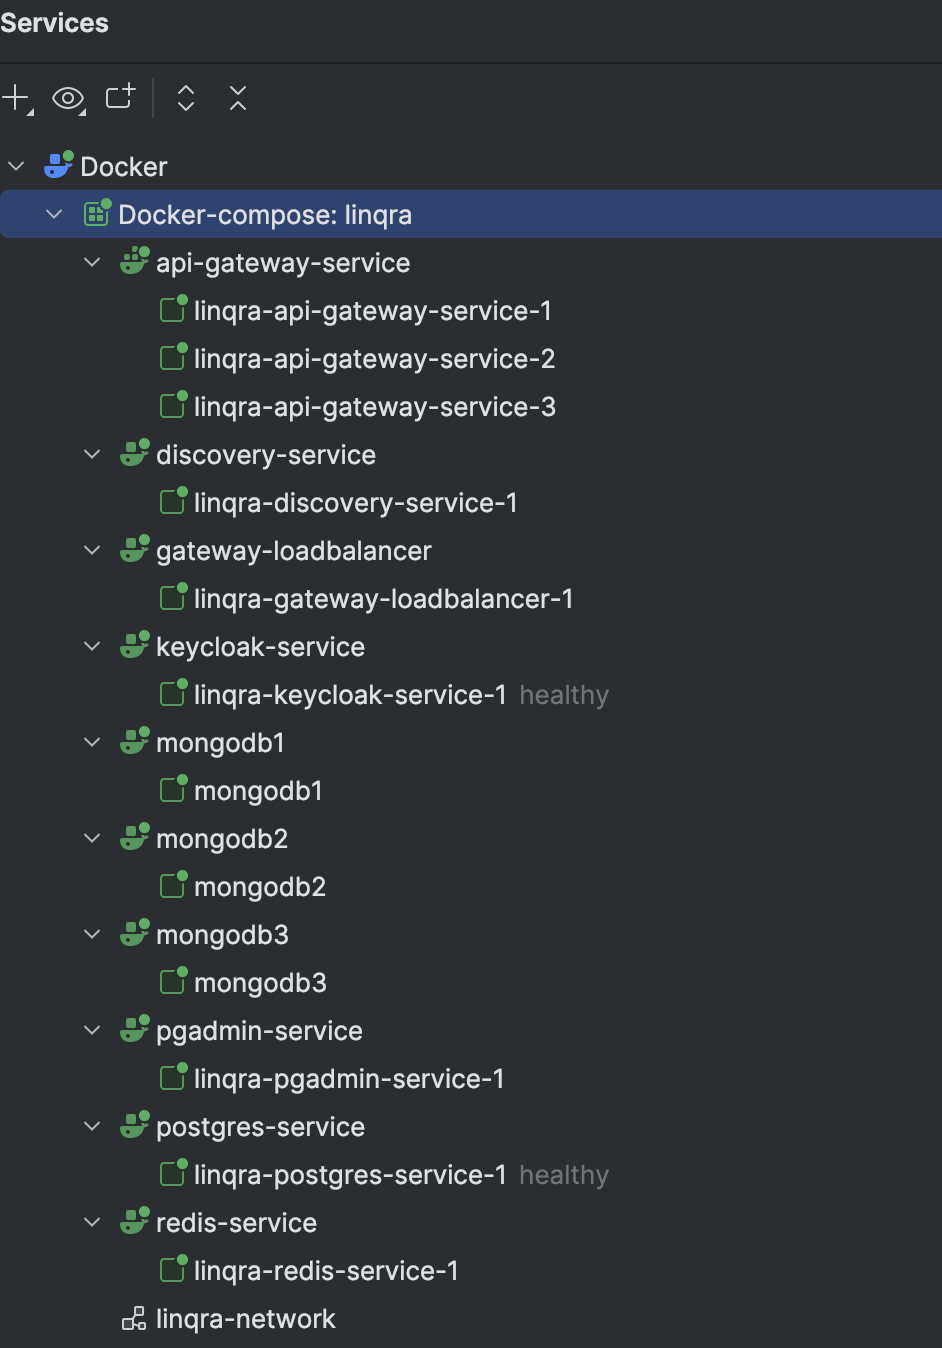The width and height of the screenshot is (942, 1348).
Task: Click the Collapse All toolbar icon
Action: (x=238, y=98)
